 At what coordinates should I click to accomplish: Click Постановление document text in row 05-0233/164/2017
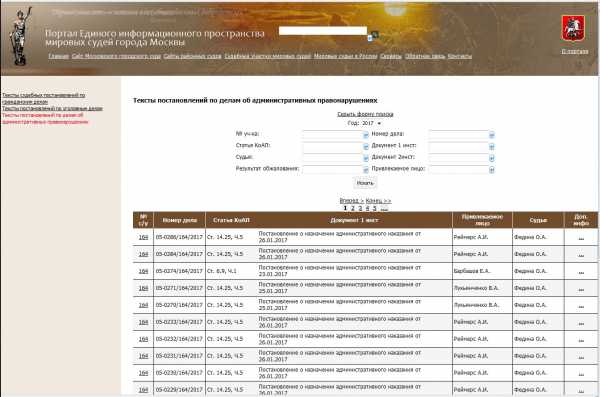pyautogui.click(x=340, y=322)
